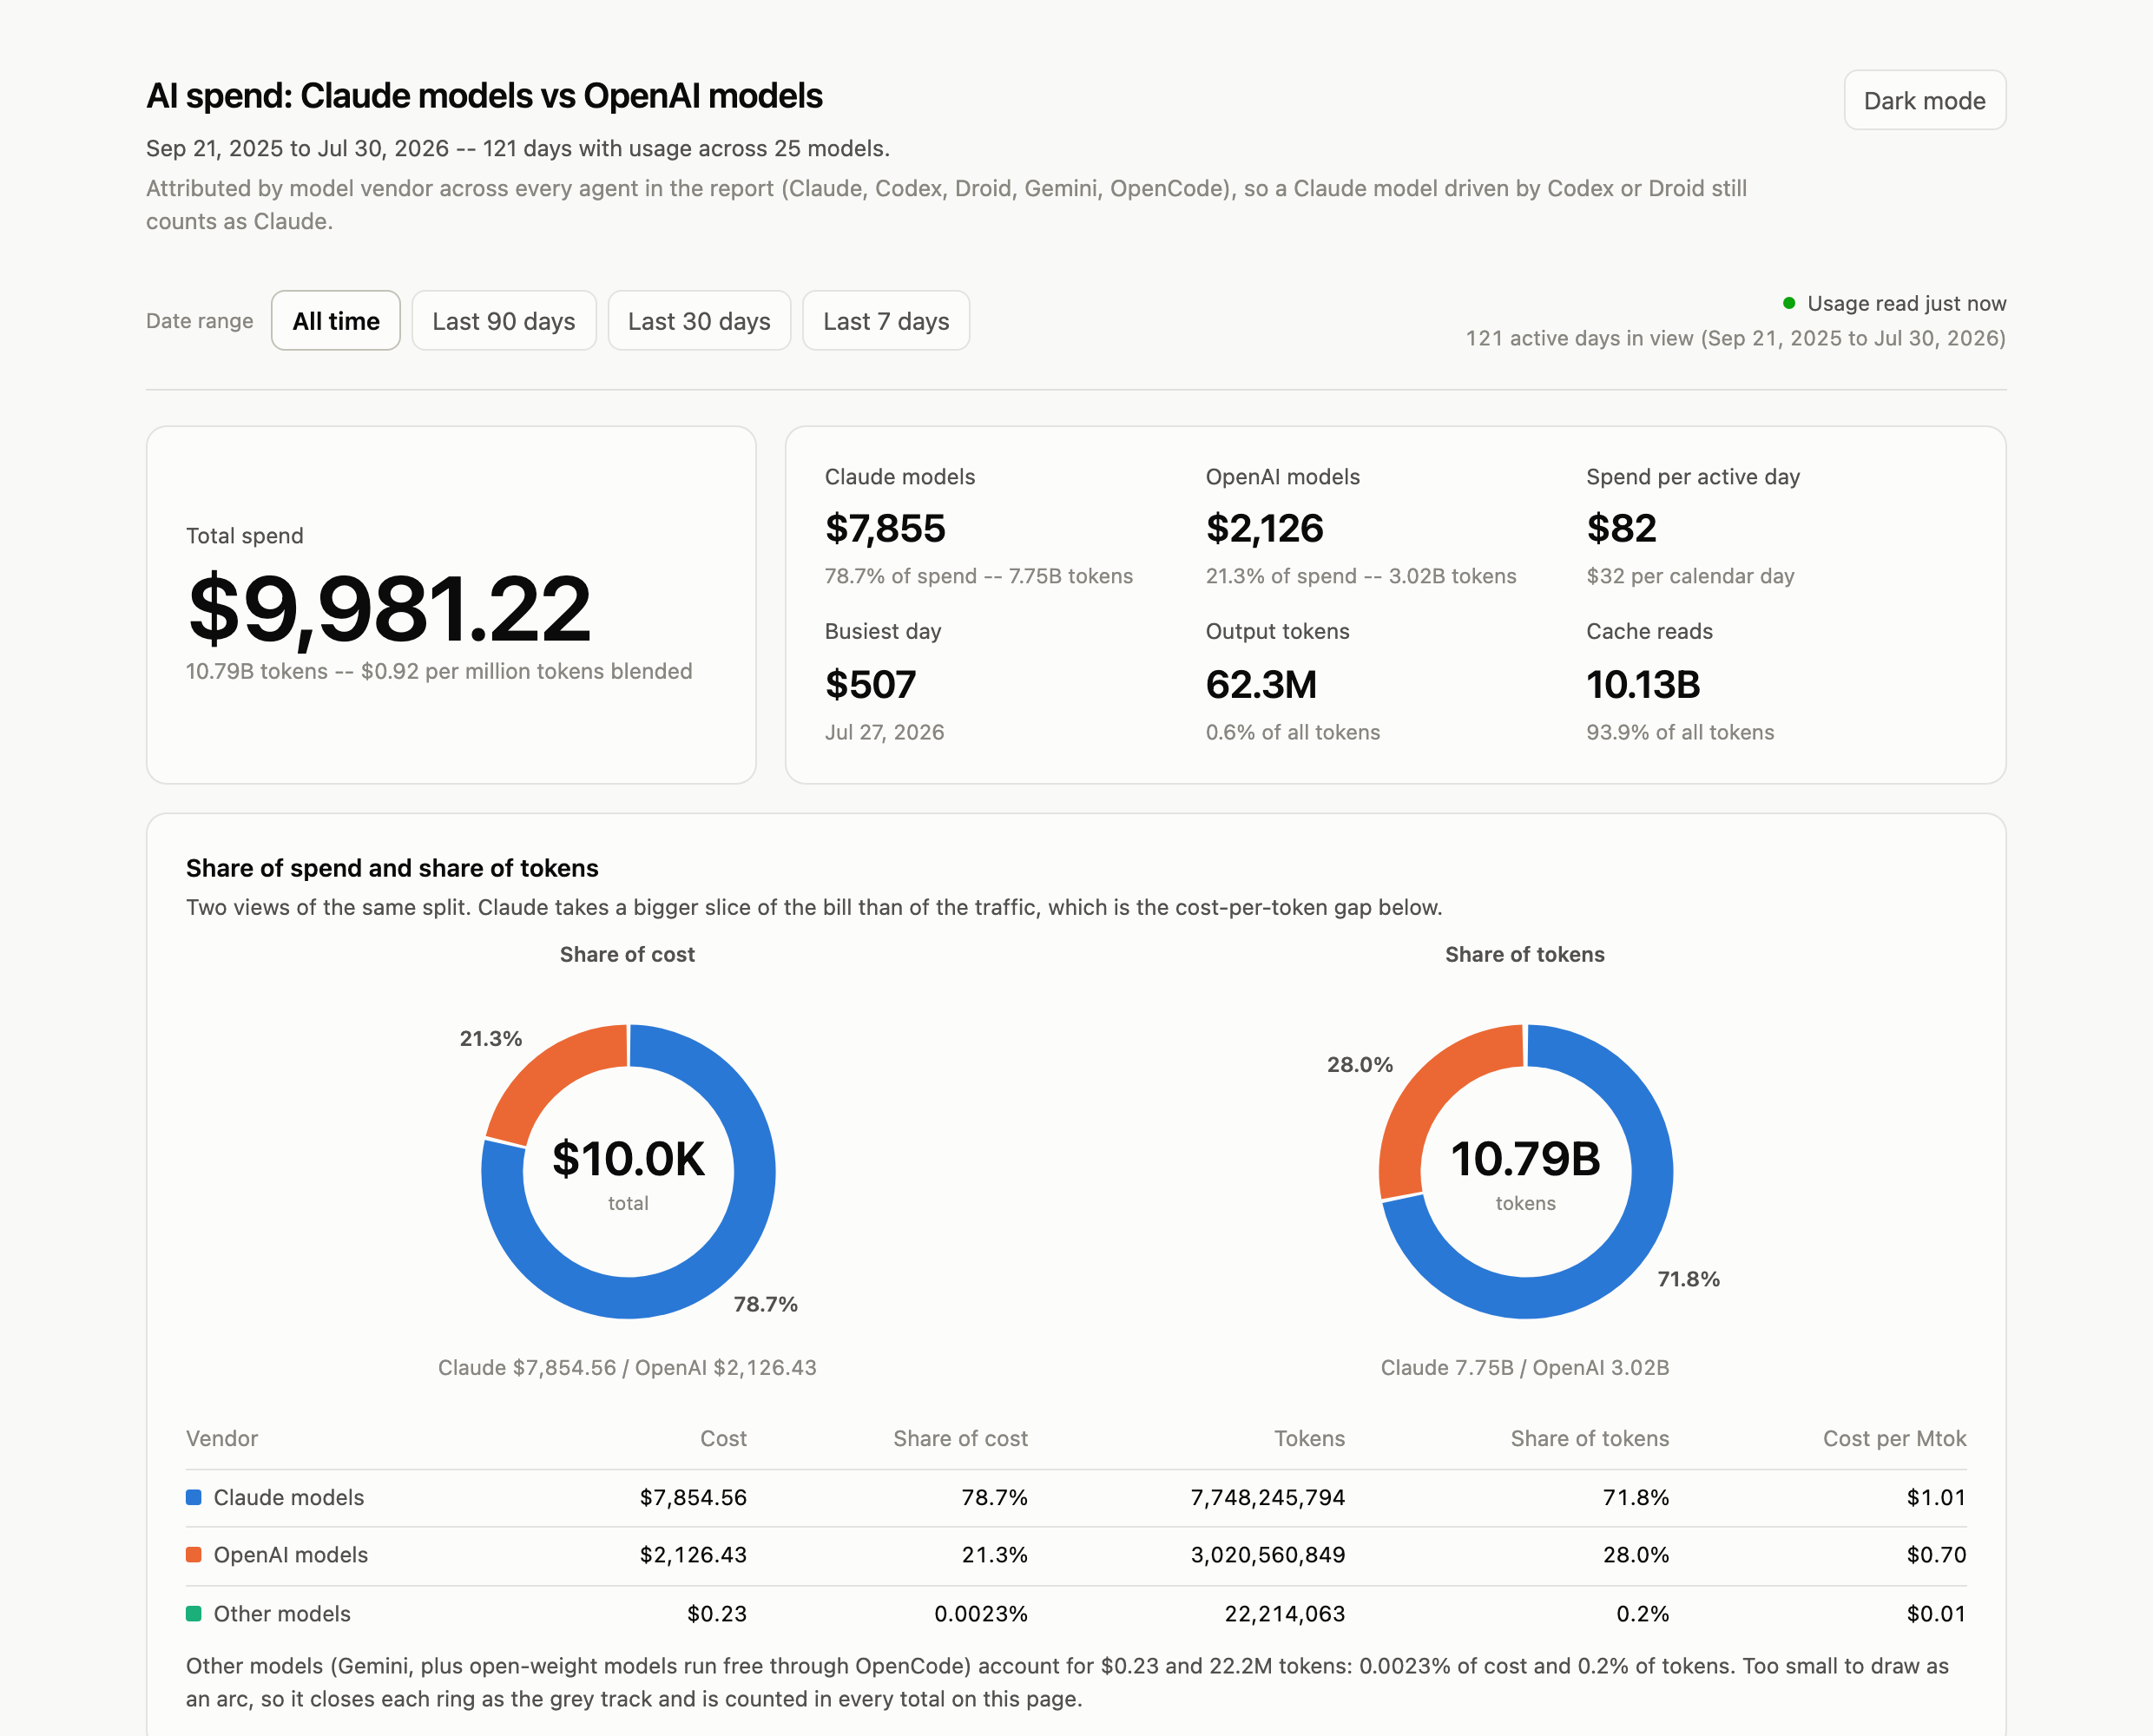Click the $0.01 cost per Mtok cell
The height and width of the screenshot is (1736, 2153).
click(x=1936, y=1613)
